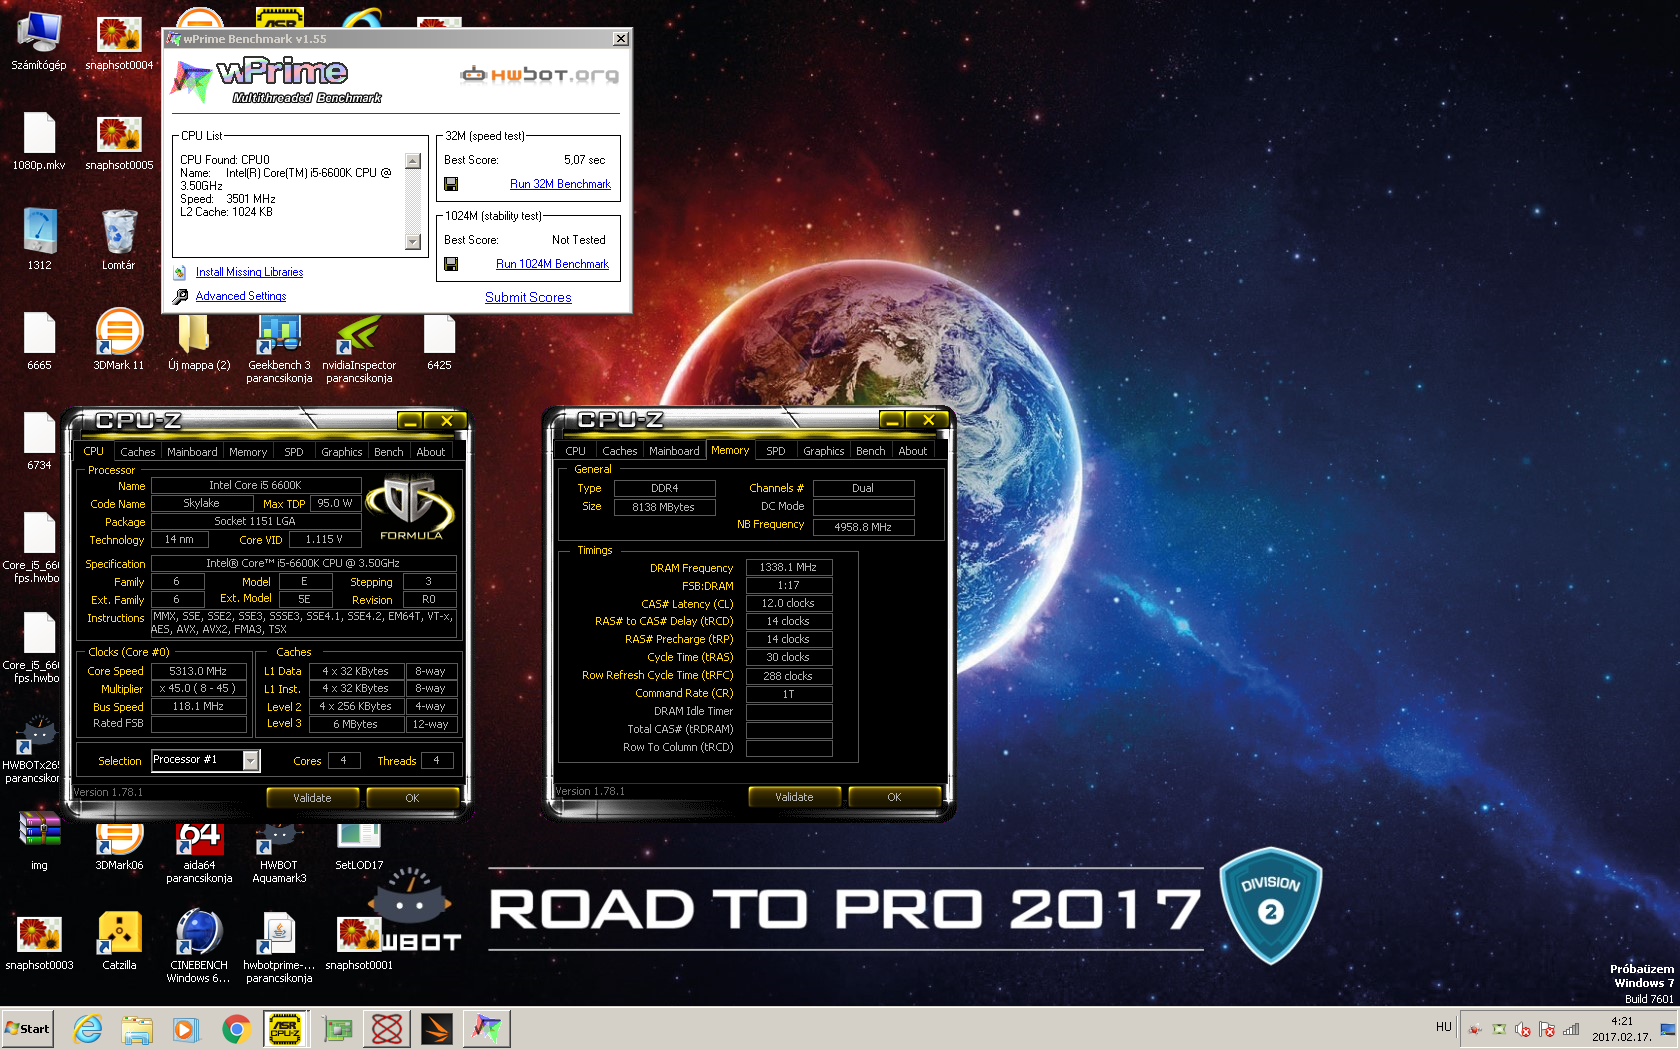Open the 6425 file icon
The image size is (1680, 1050).
point(439,341)
